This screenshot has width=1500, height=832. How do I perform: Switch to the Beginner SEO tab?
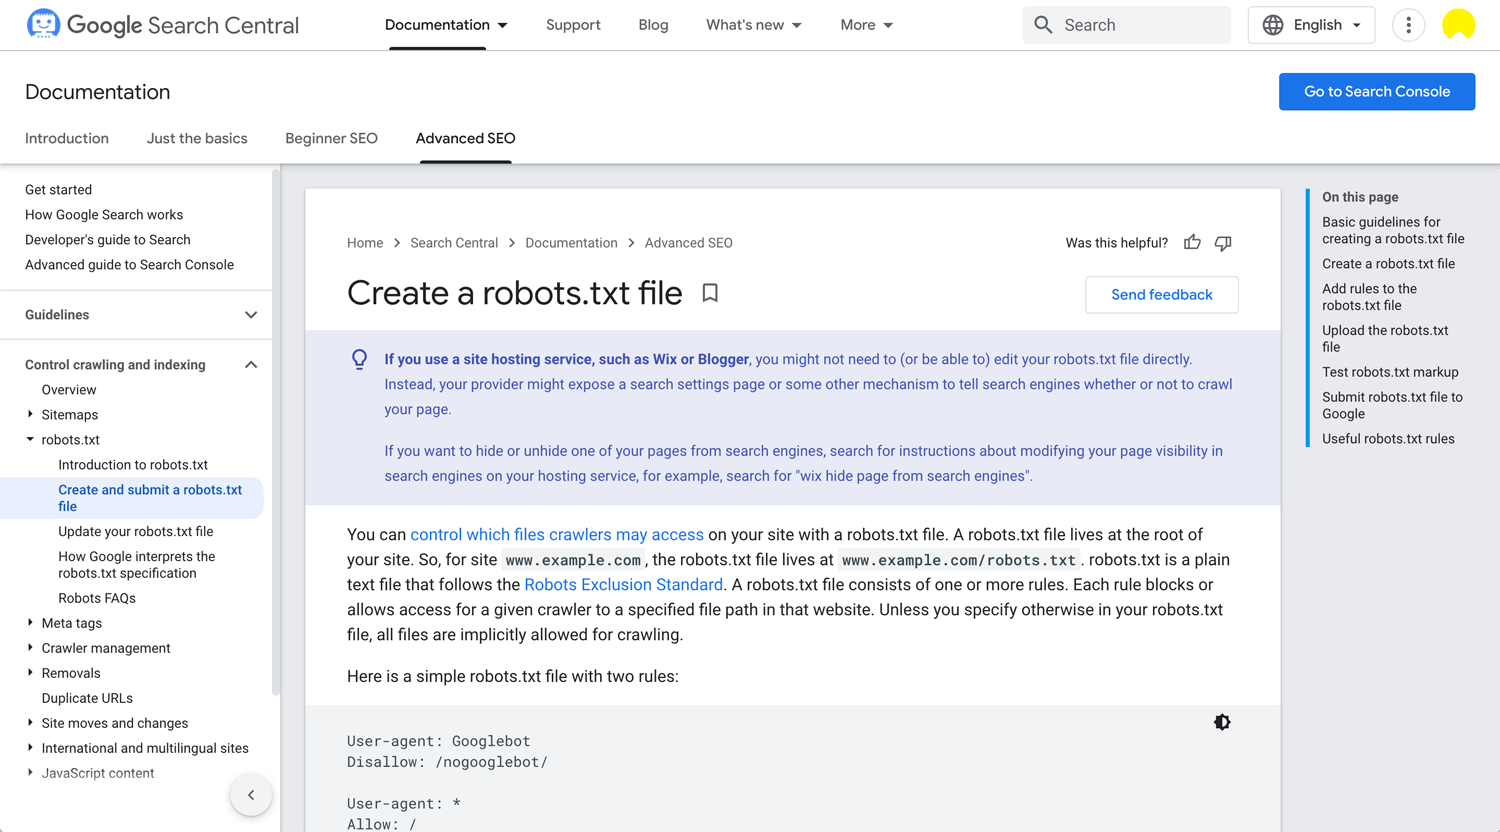[x=331, y=138]
